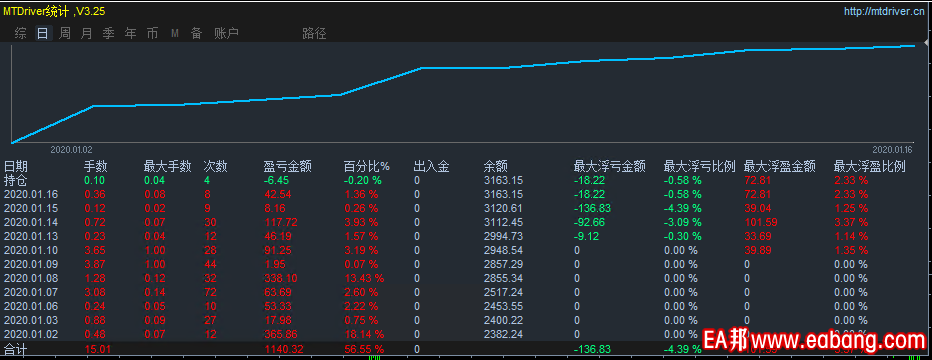Open the 备 notes tab

pos(196,34)
